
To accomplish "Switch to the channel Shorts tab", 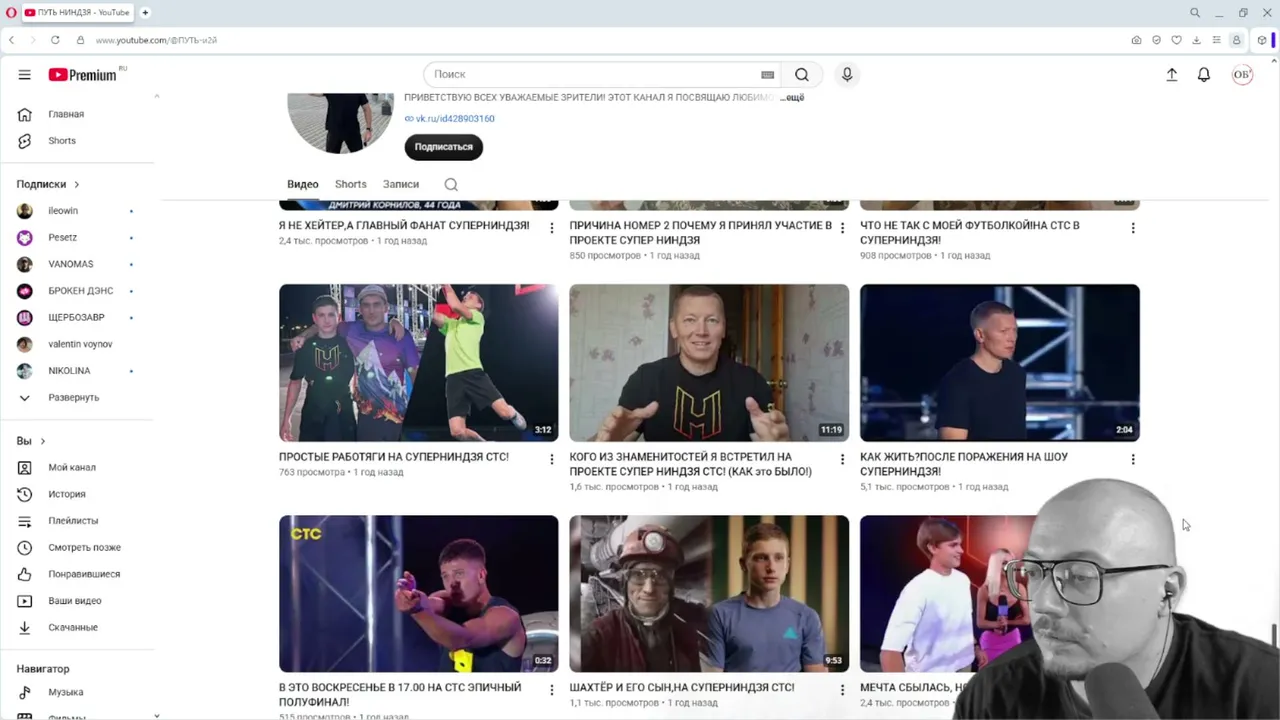I will 351,184.
